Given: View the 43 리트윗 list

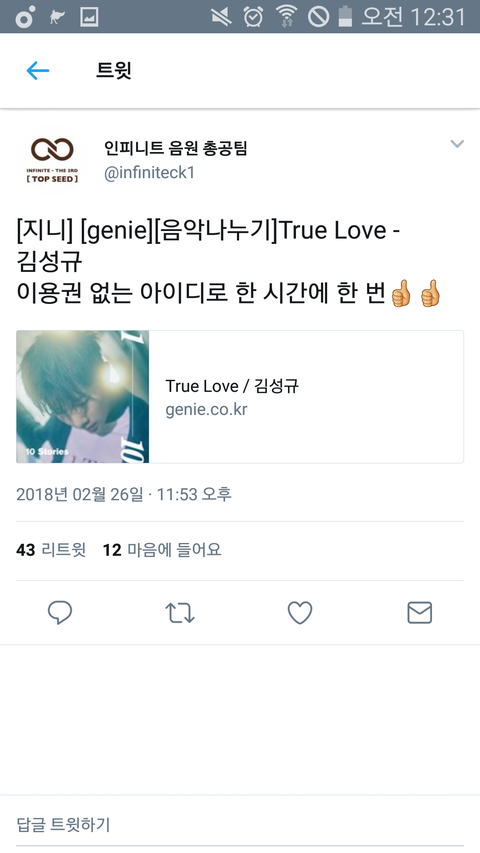Looking at the screenshot, I should 51,550.
